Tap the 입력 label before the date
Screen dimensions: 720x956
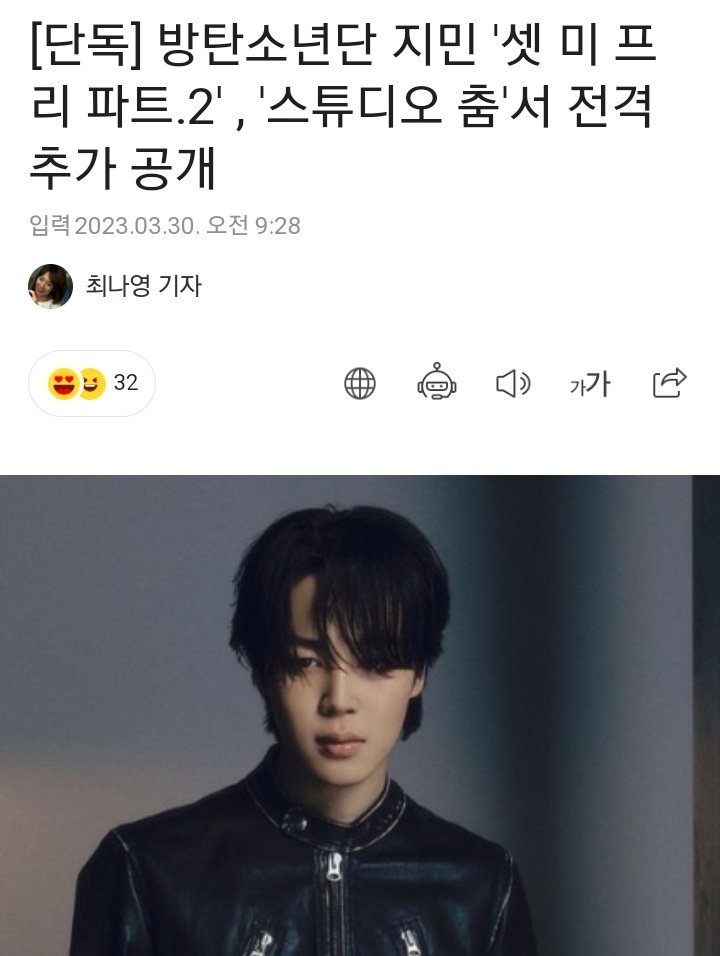tap(50, 226)
